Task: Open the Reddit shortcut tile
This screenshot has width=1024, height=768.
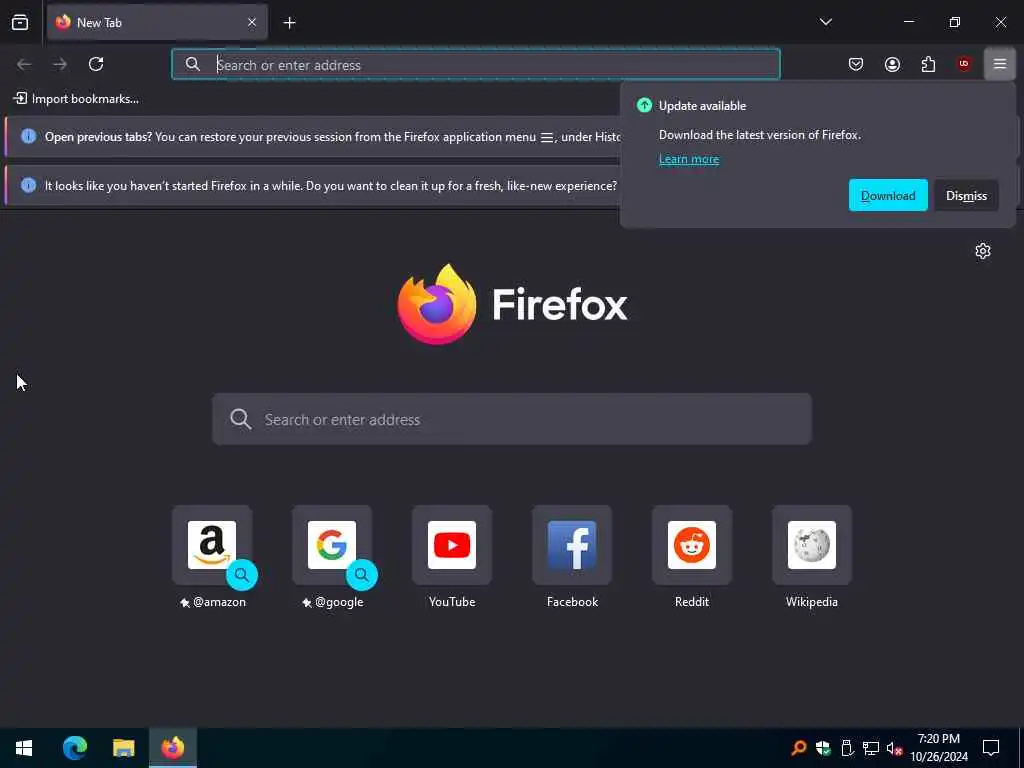Action: click(692, 545)
